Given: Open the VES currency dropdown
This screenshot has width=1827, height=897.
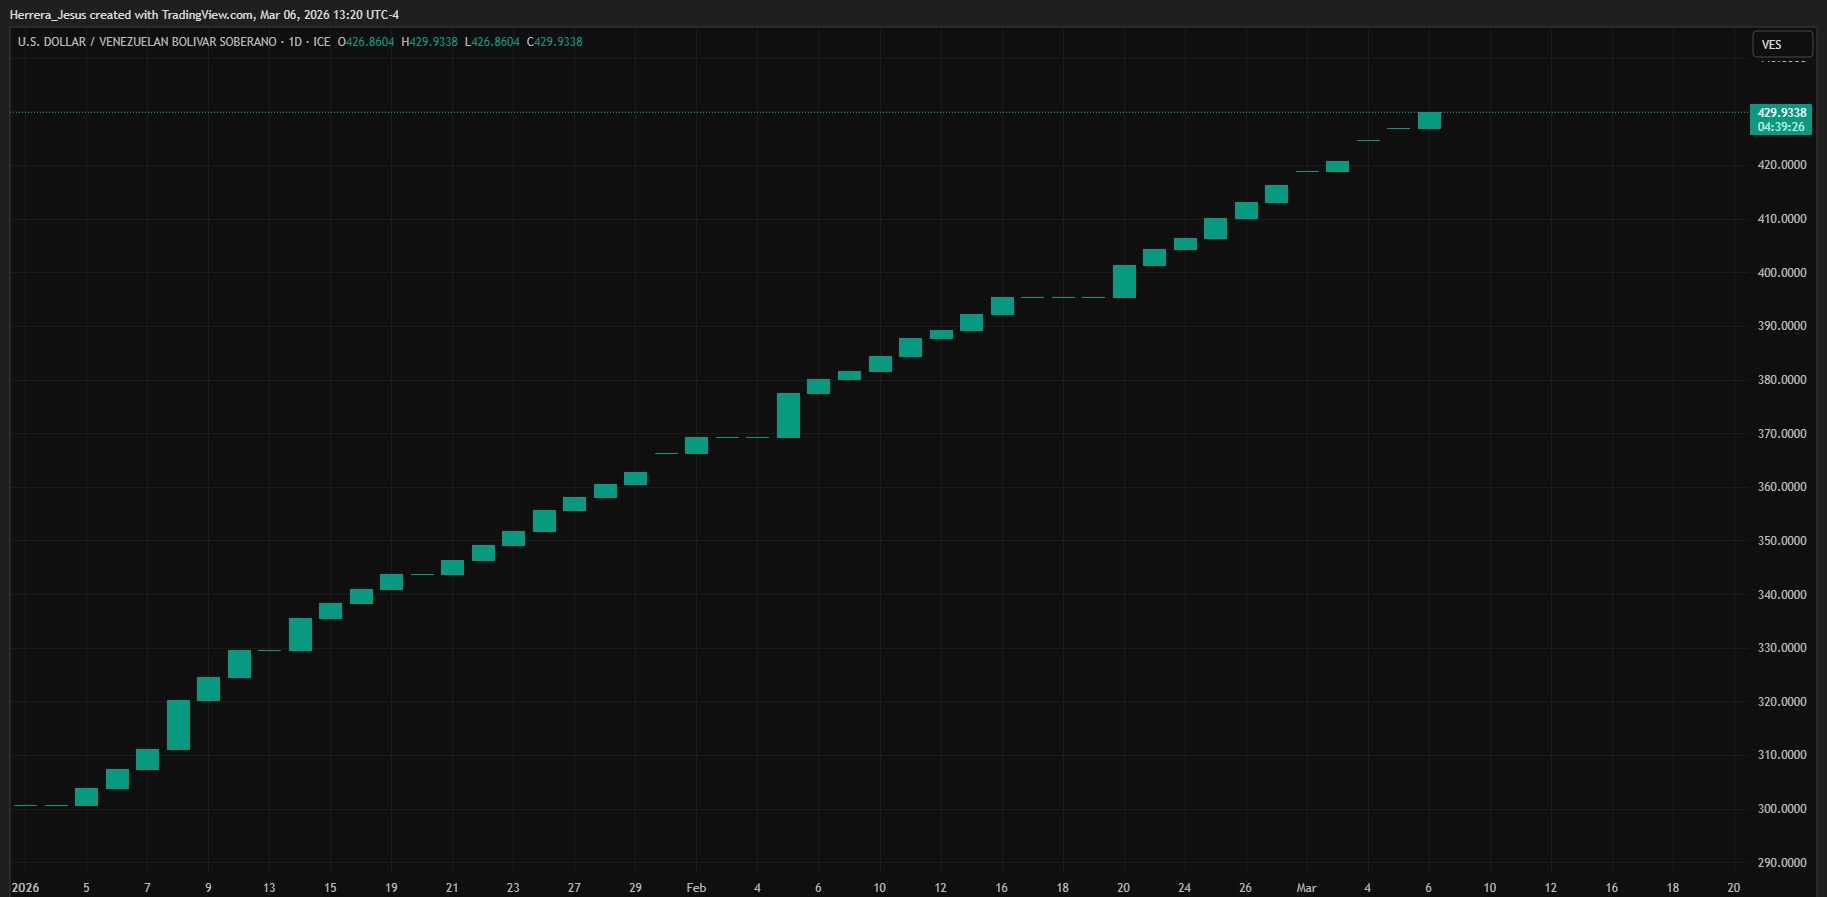Looking at the screenshot, I should pyautogui.click(x=1781, y=44).
